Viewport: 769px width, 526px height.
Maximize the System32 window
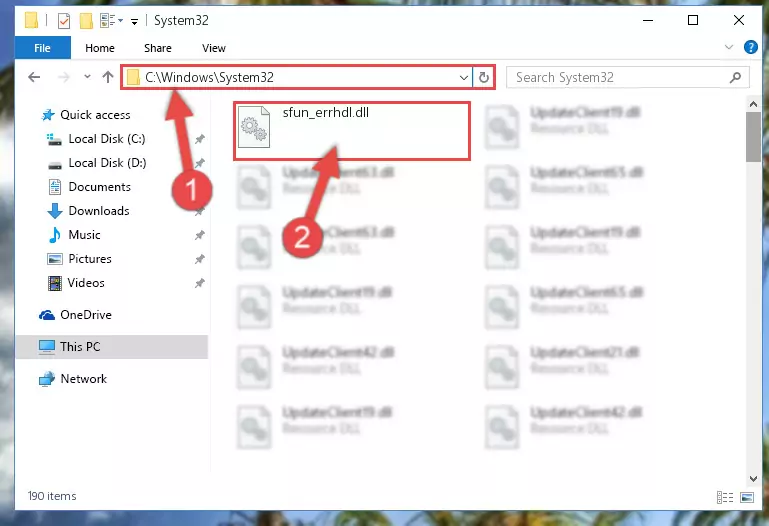click(692, 21)
